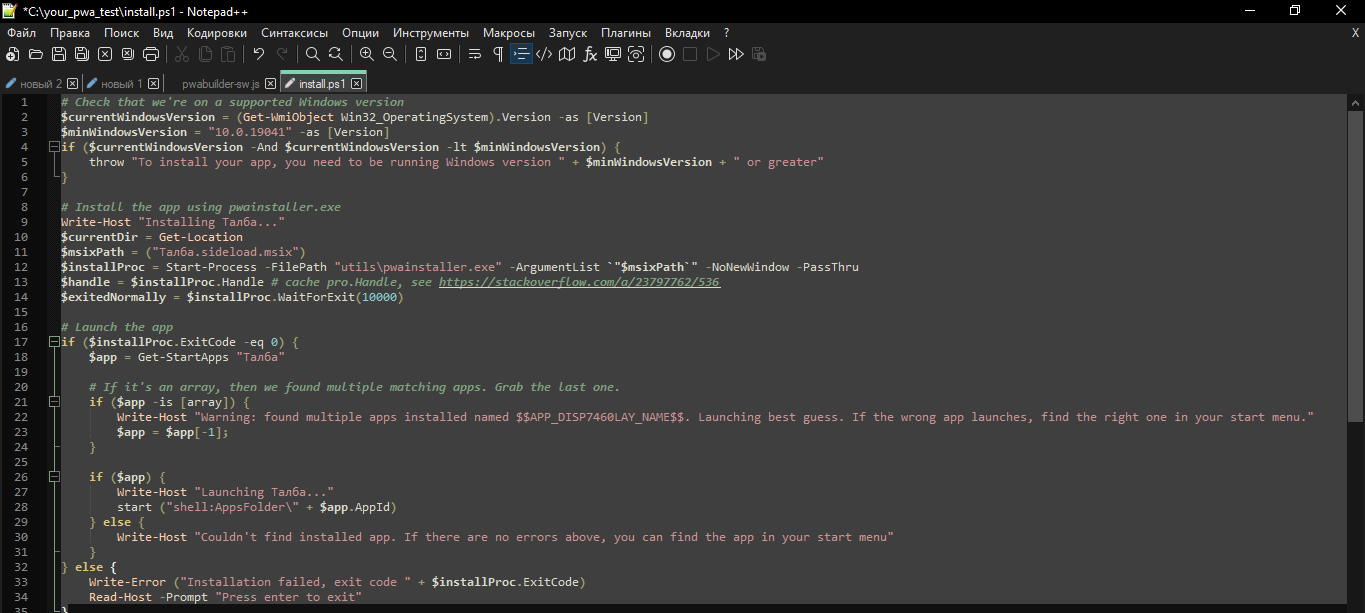
Task: Toggle synchronized vertical scrolling icon
Action: tap(421, 54)
